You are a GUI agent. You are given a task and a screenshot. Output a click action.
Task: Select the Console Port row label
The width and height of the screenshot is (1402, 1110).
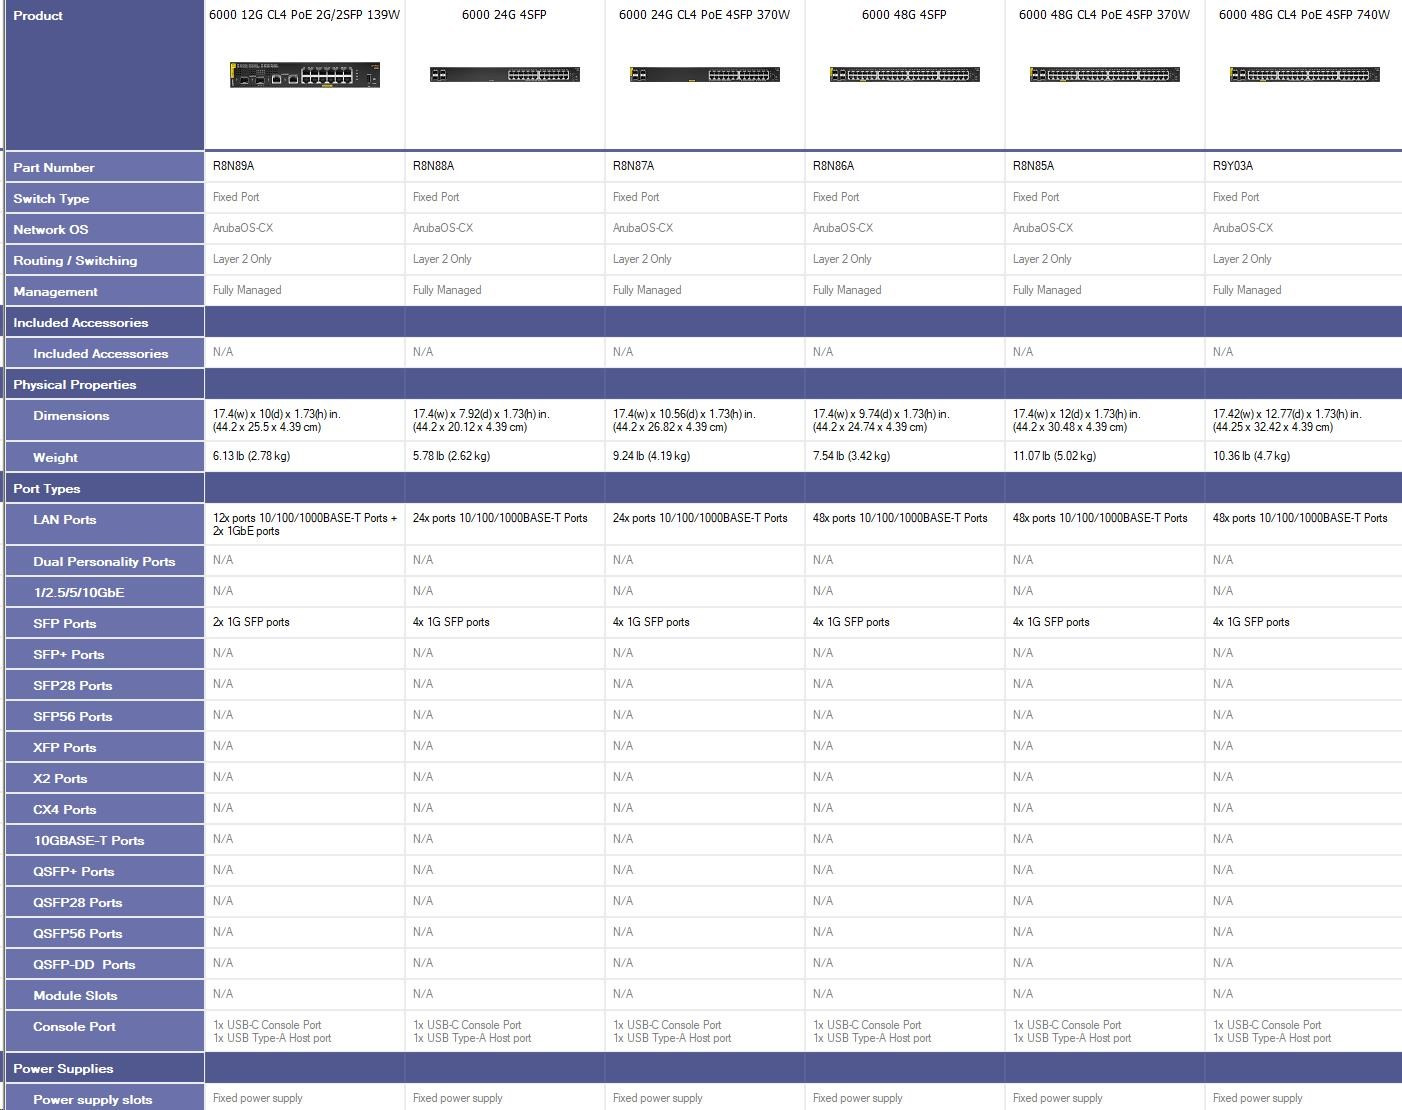(75, 1027)
